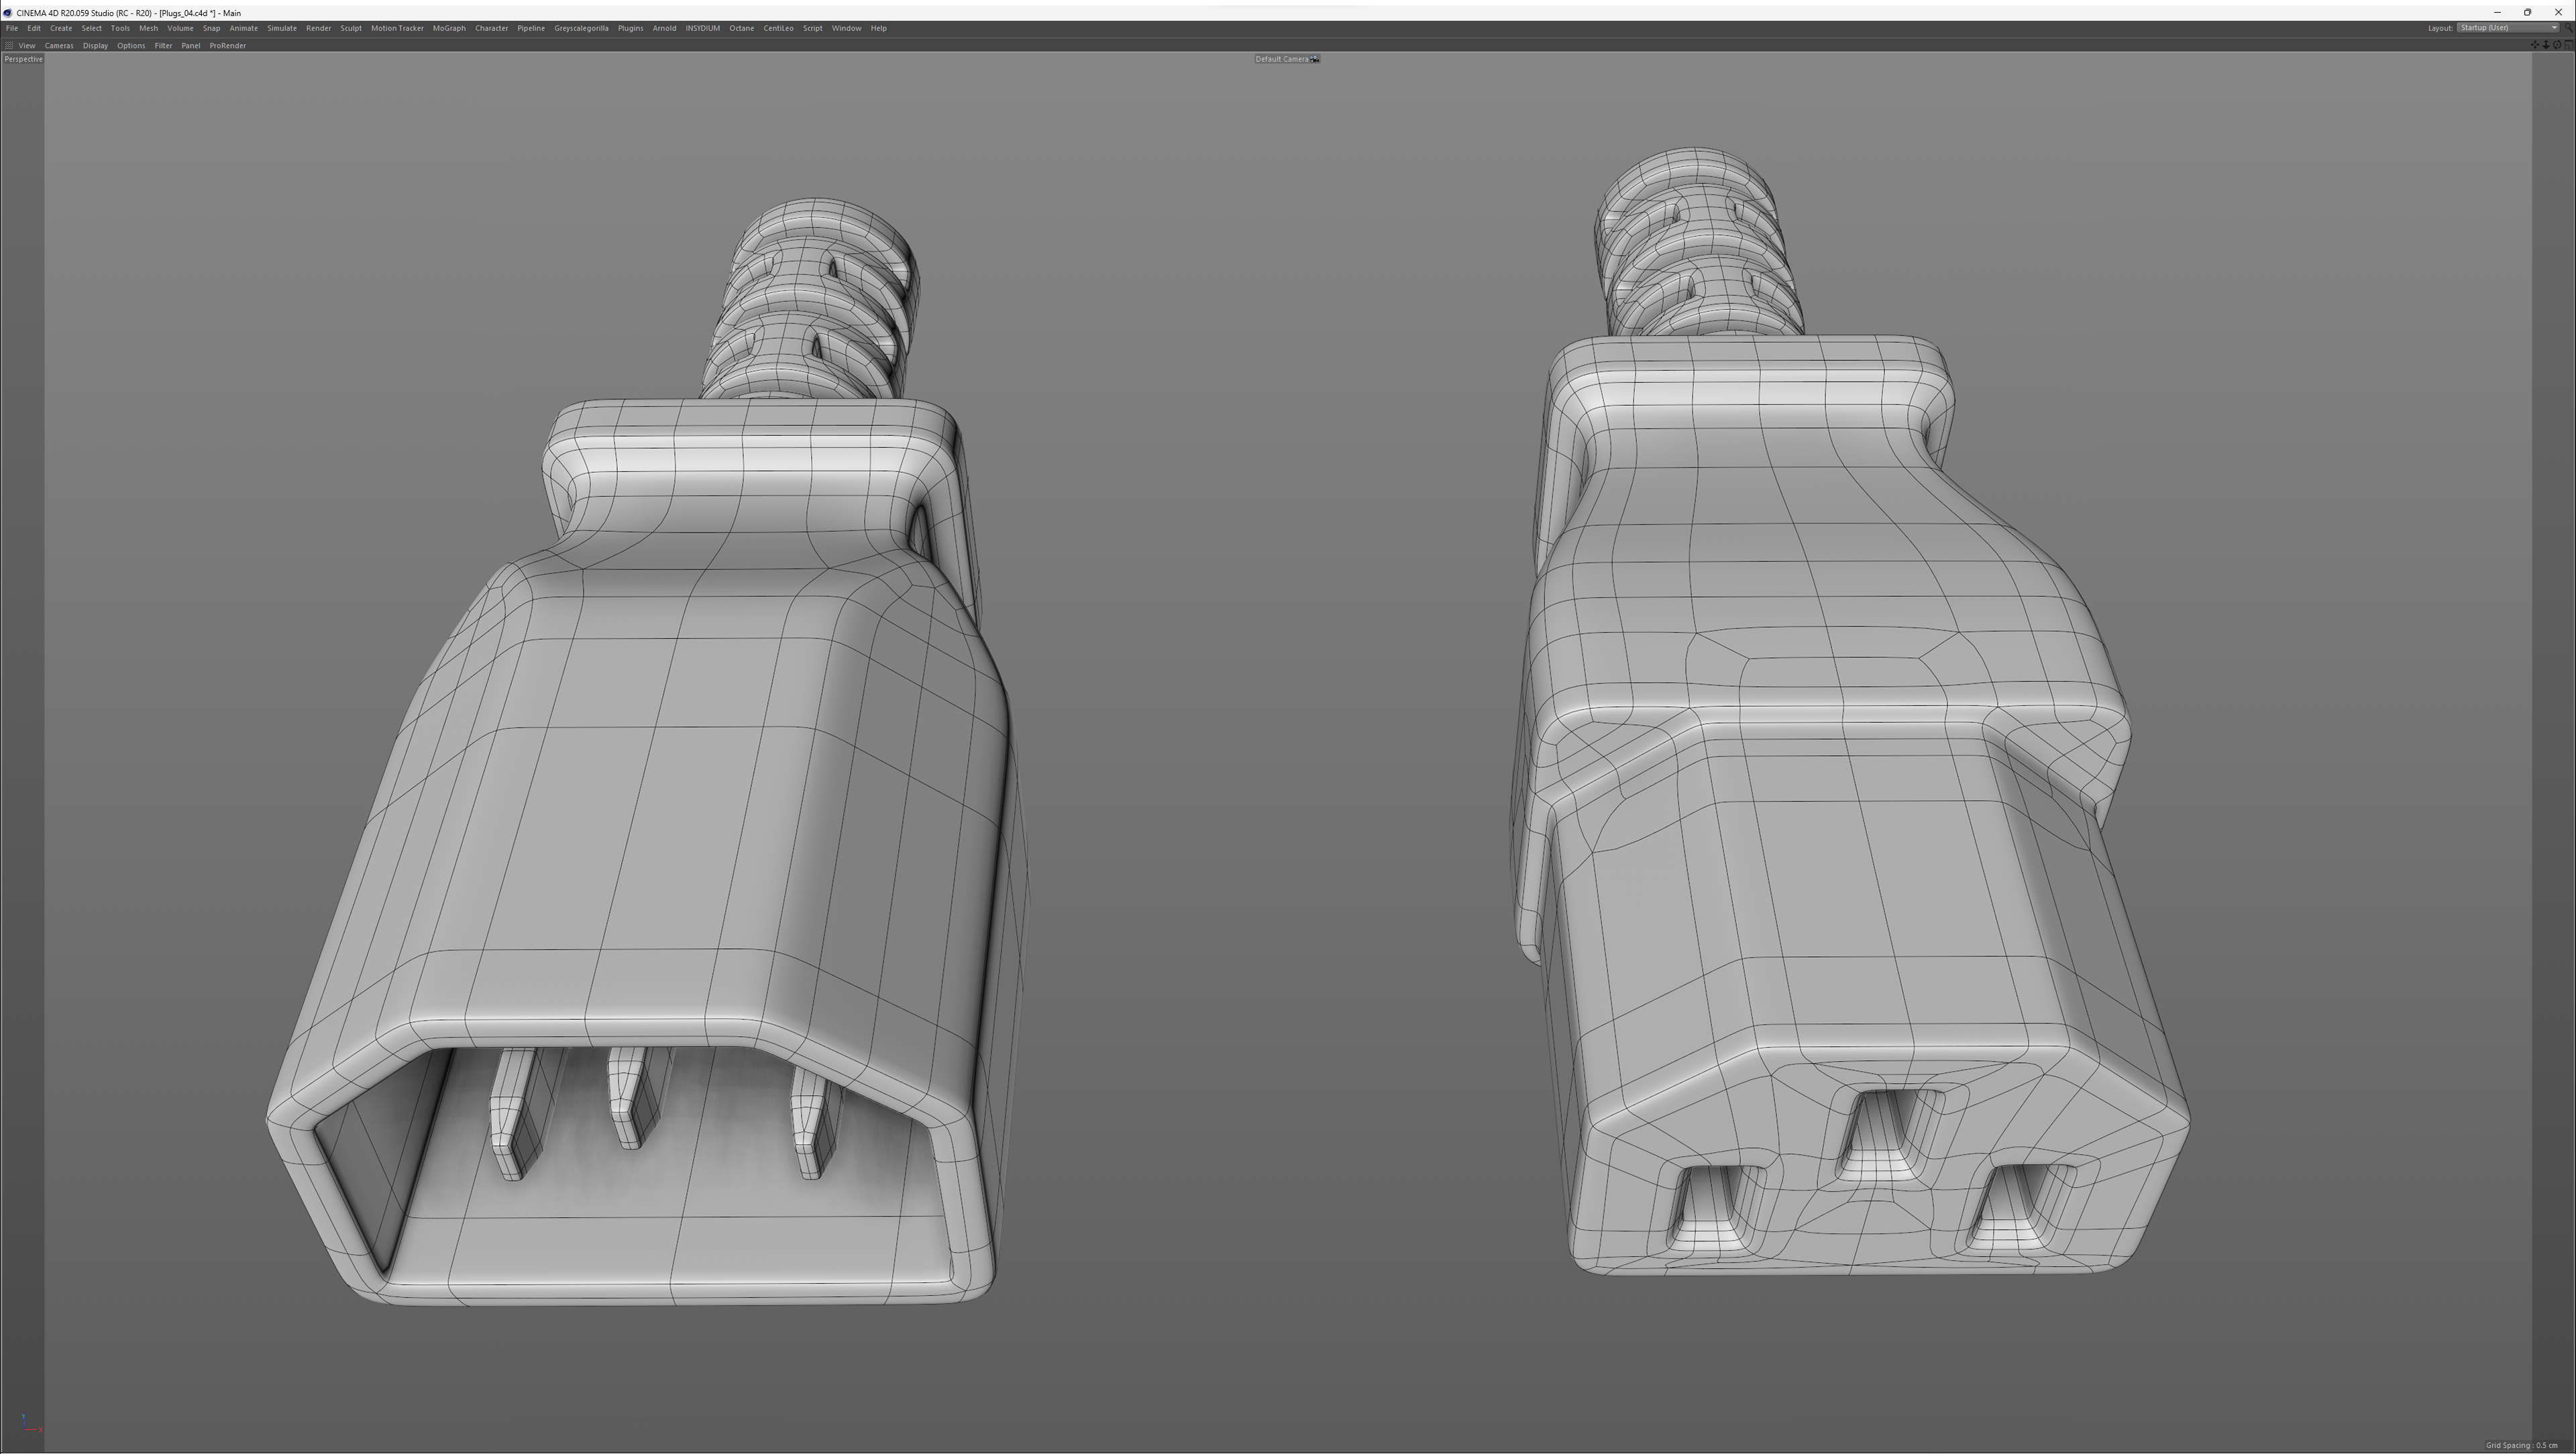Open the Octane menu
The width and height of the screenshot is (2576, 1454).
click(x=741, y=28)
